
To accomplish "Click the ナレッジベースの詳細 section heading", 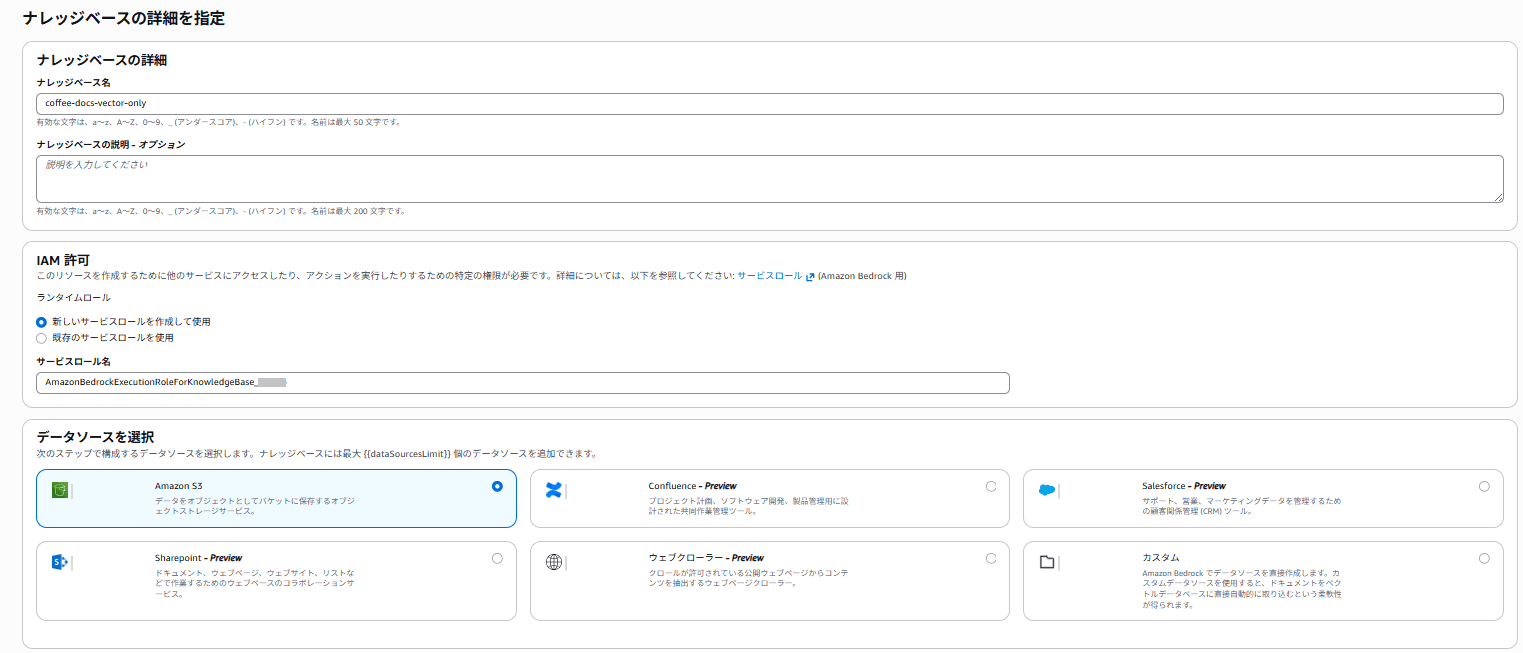I will click(x=101, y=60).
